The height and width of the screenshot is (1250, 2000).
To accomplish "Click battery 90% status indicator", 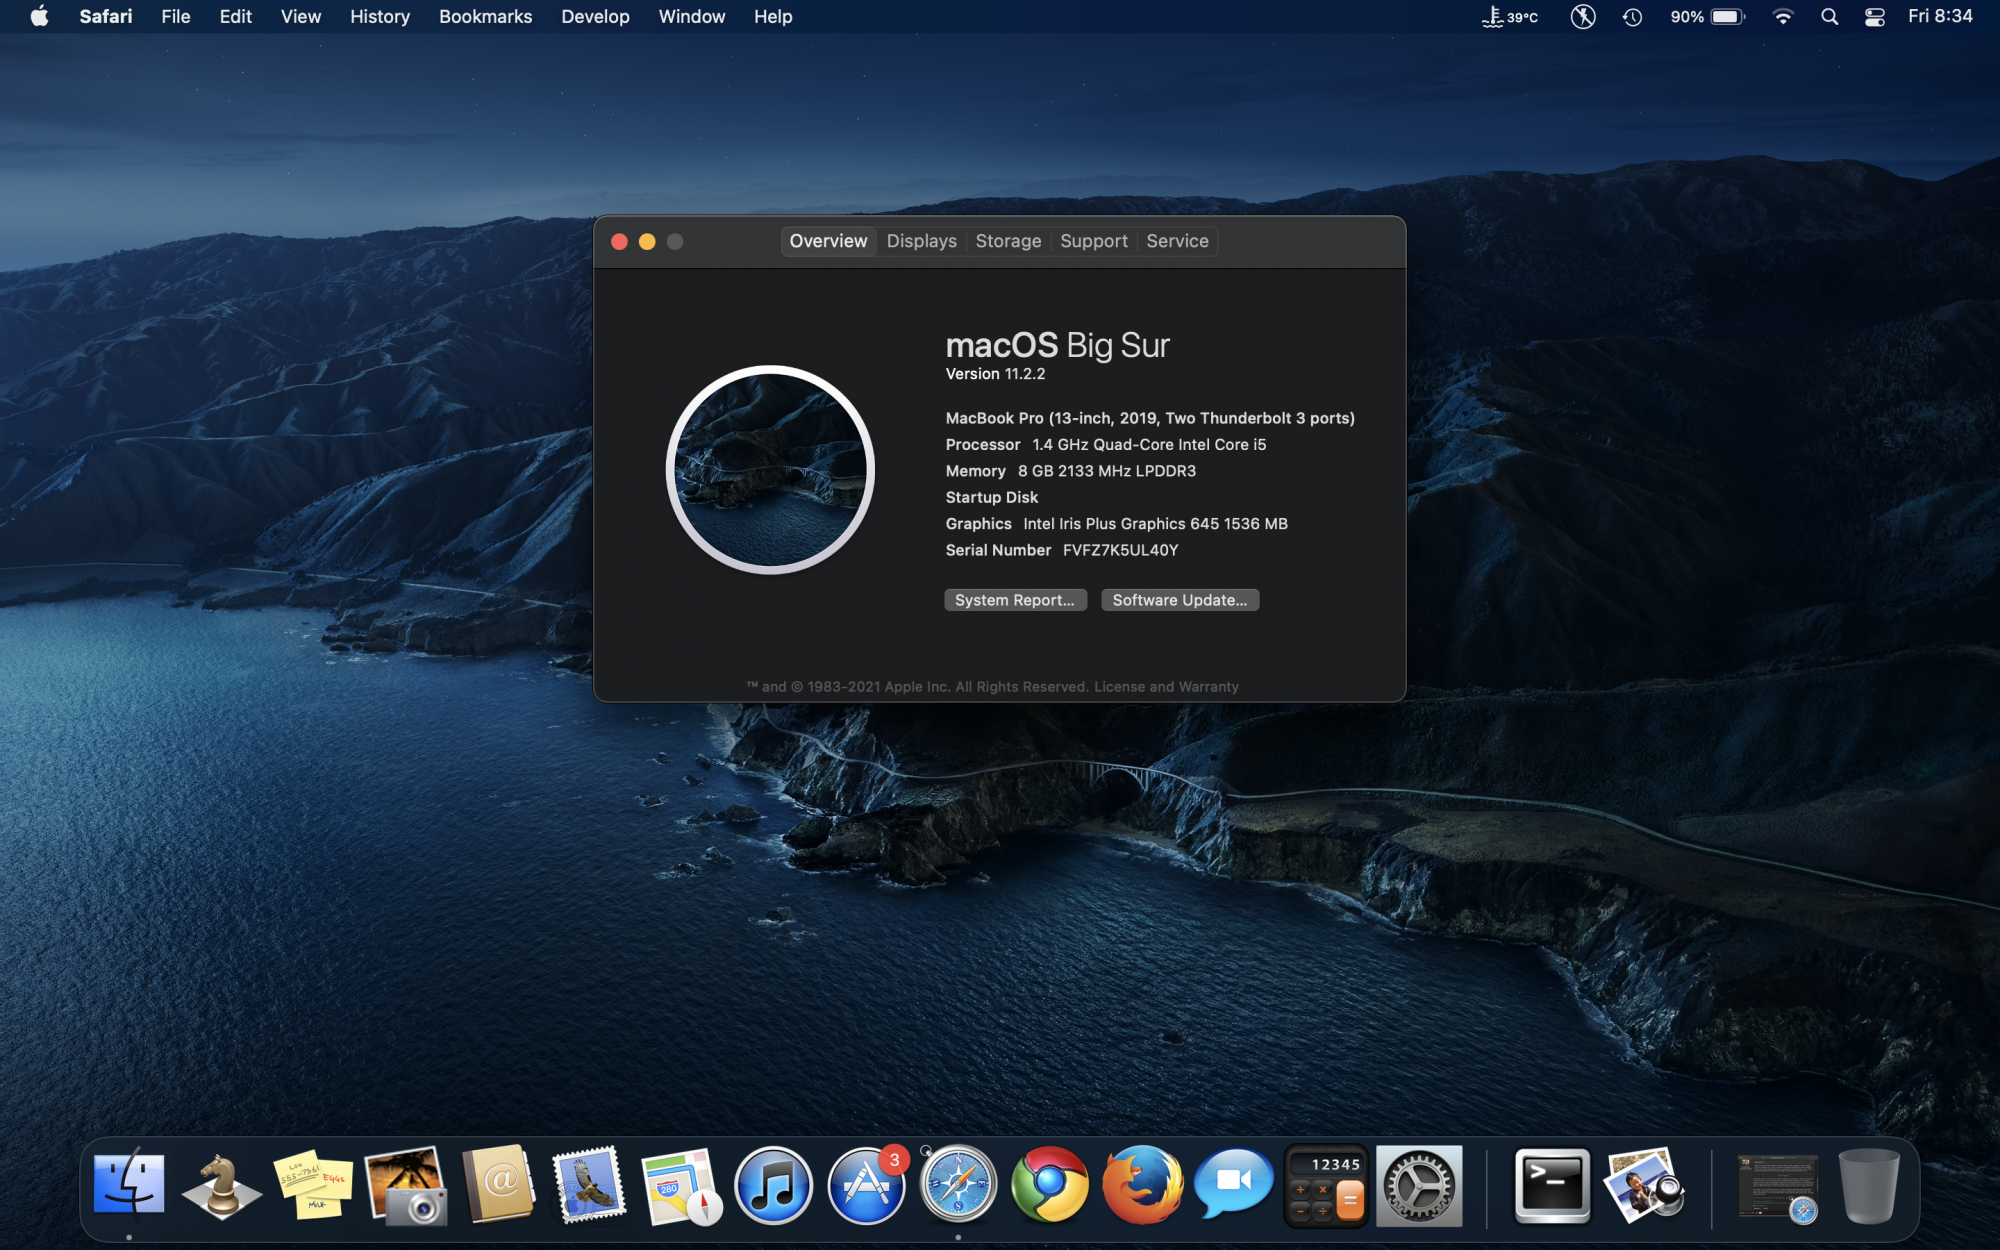I will point(1707,16).
